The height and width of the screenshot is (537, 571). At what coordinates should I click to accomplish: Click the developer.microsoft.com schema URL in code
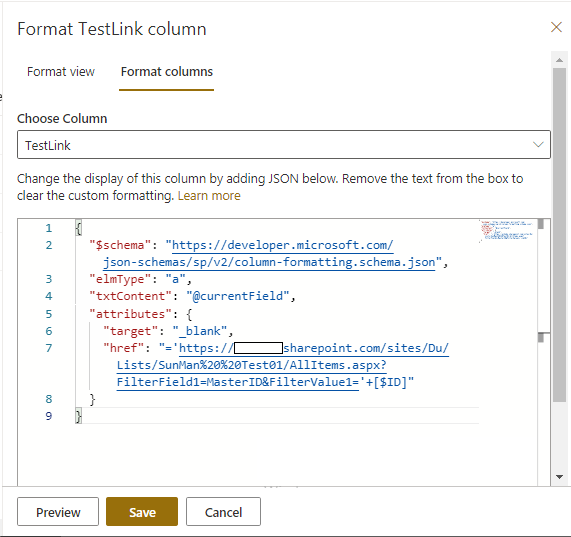tap(283, 245)
